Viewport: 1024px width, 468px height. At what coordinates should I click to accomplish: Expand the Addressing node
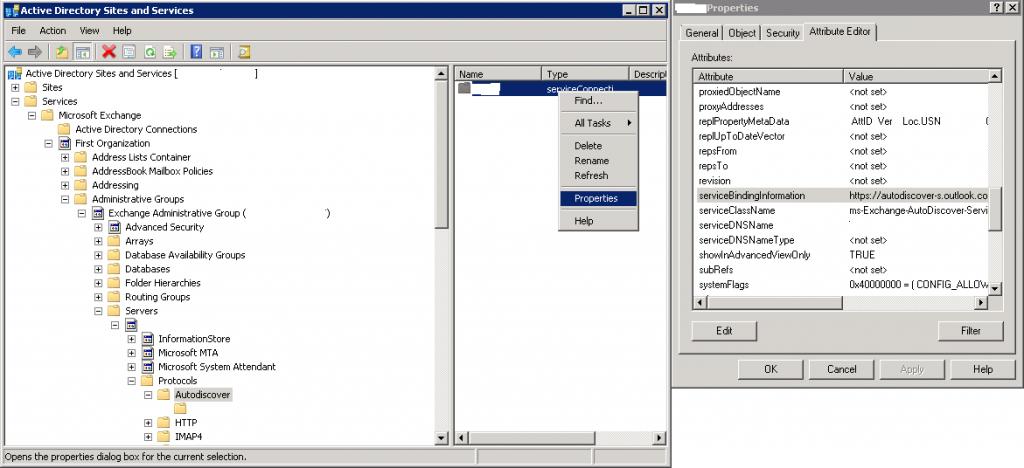(65, 185)
